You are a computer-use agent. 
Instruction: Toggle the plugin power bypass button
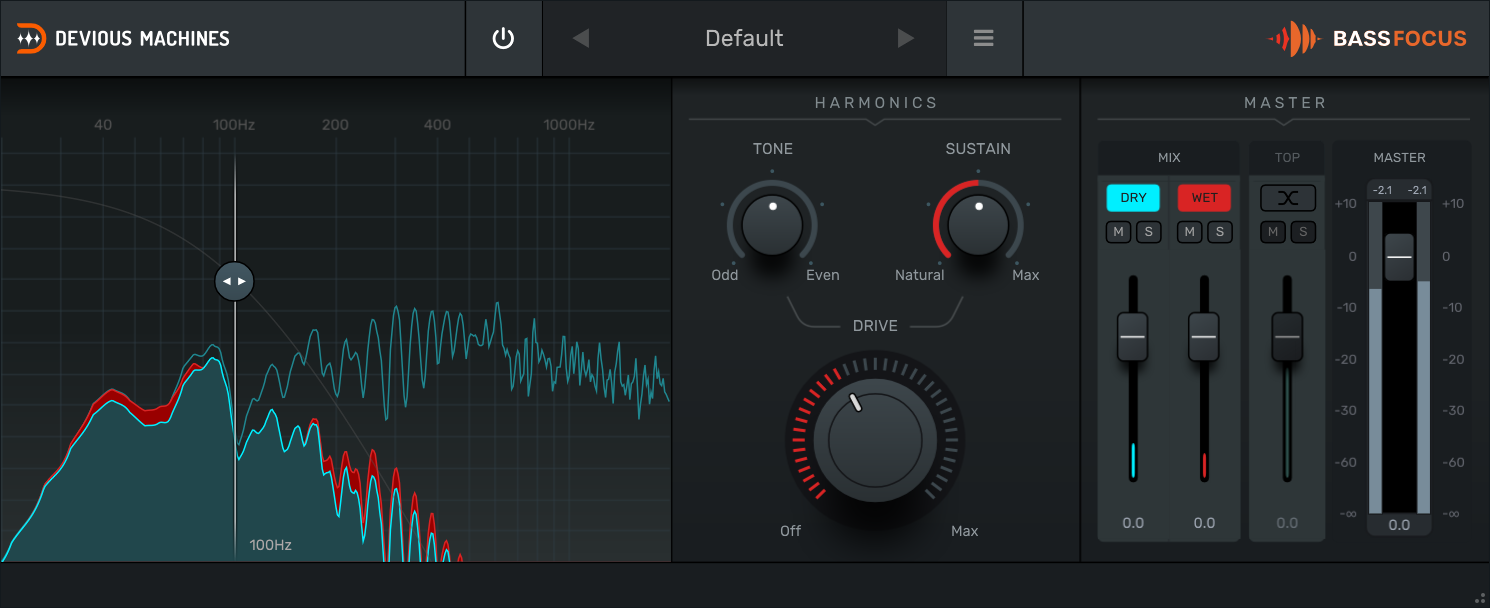[x=503, y=39]
